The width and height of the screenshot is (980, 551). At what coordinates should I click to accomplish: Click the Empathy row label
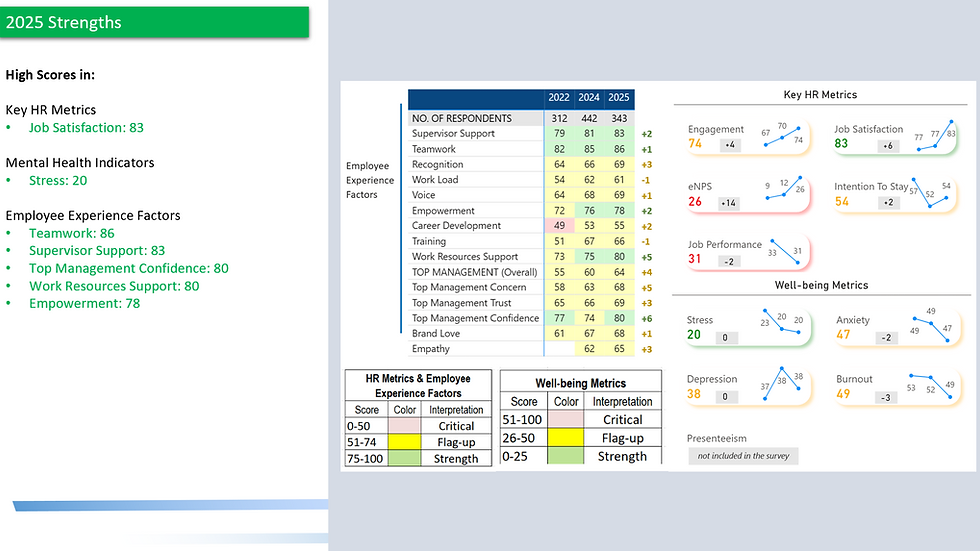pyautogui.click(x=431, y=349)
